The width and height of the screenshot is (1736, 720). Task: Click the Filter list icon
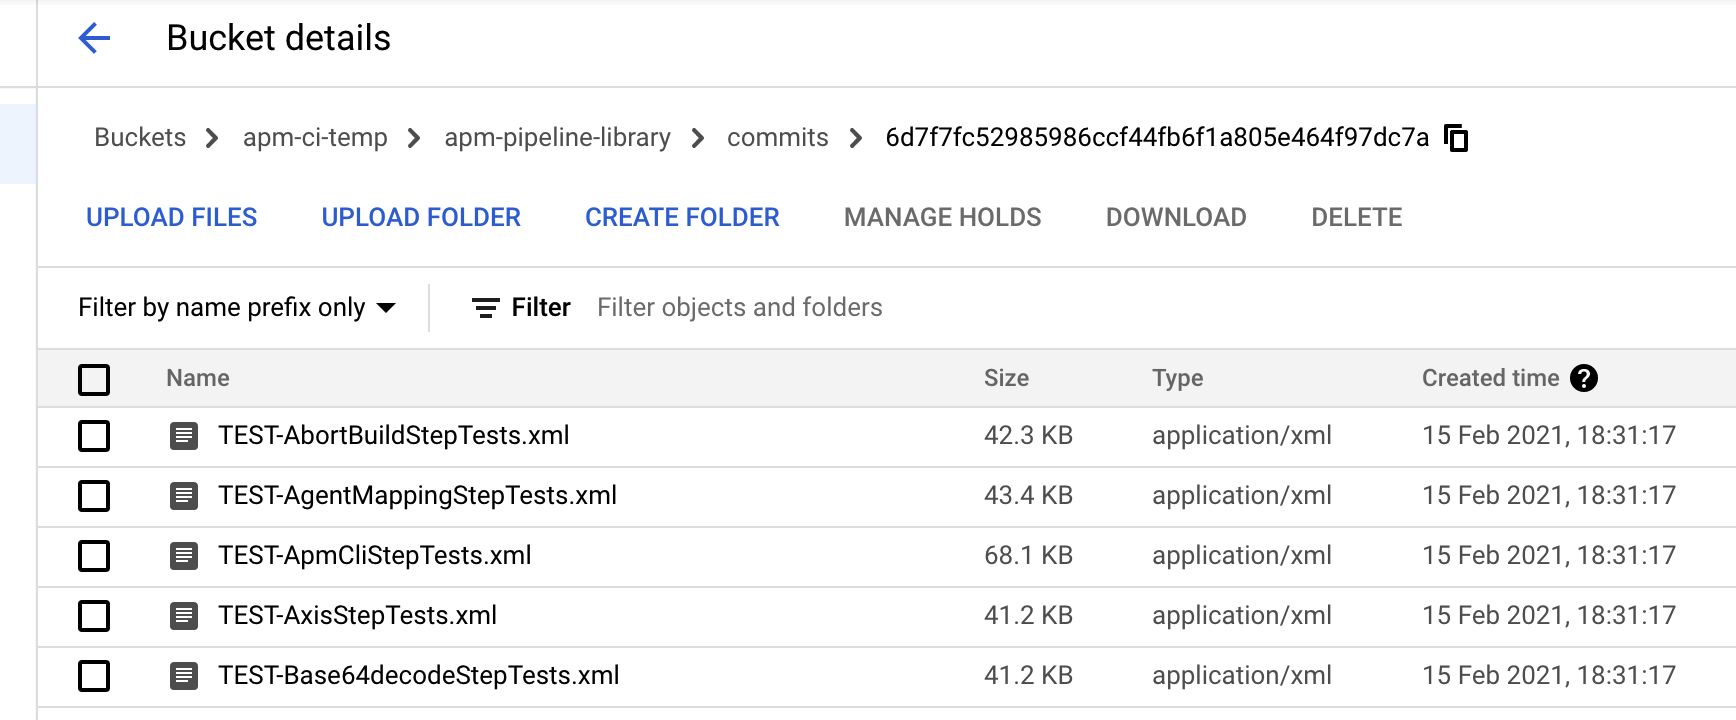(x=485, y=308)
